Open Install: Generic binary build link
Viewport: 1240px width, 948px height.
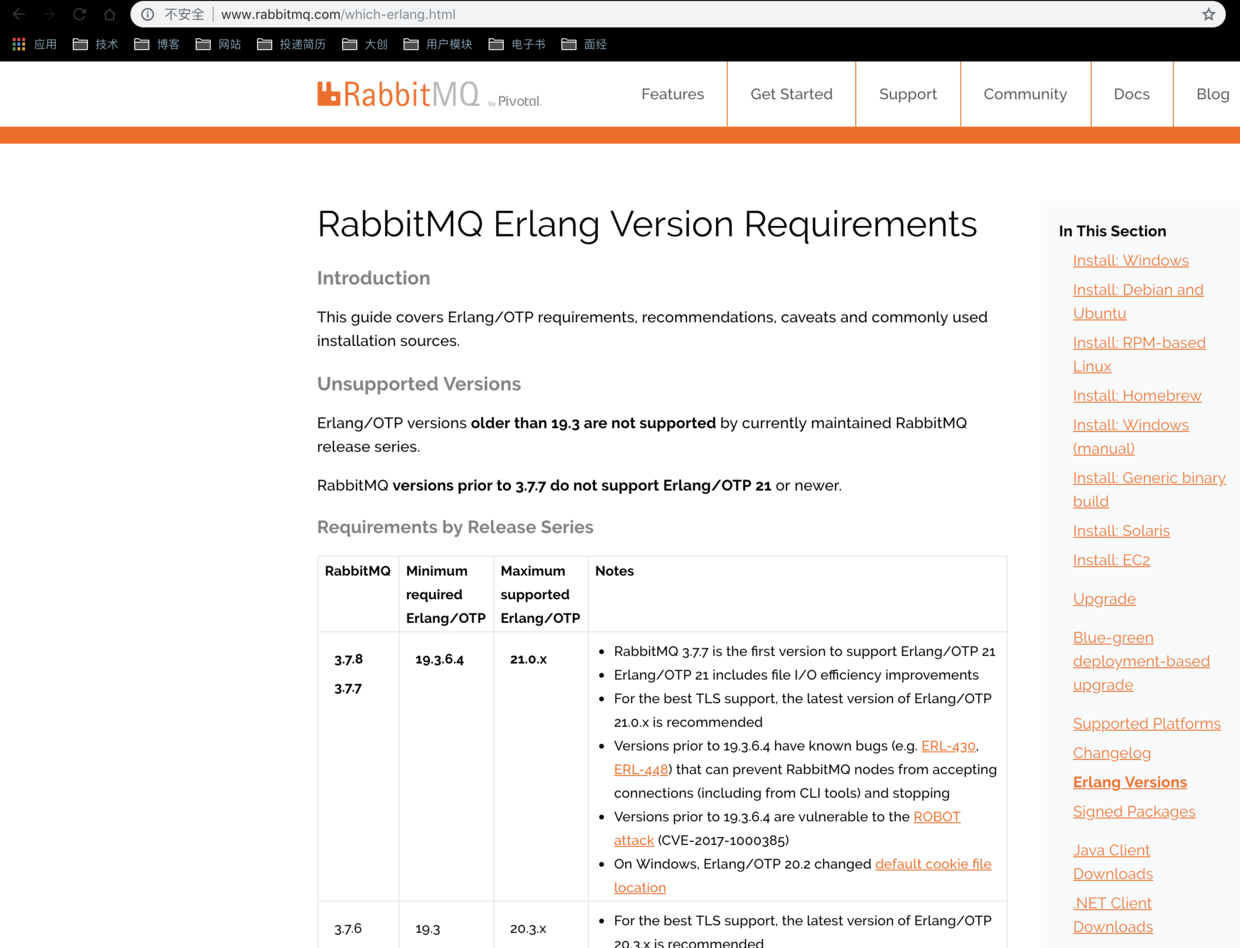1149,489
